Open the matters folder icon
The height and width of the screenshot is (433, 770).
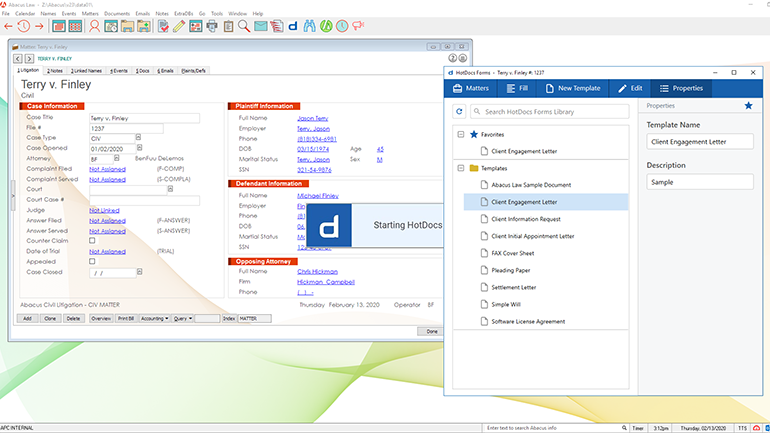[127, 27]
